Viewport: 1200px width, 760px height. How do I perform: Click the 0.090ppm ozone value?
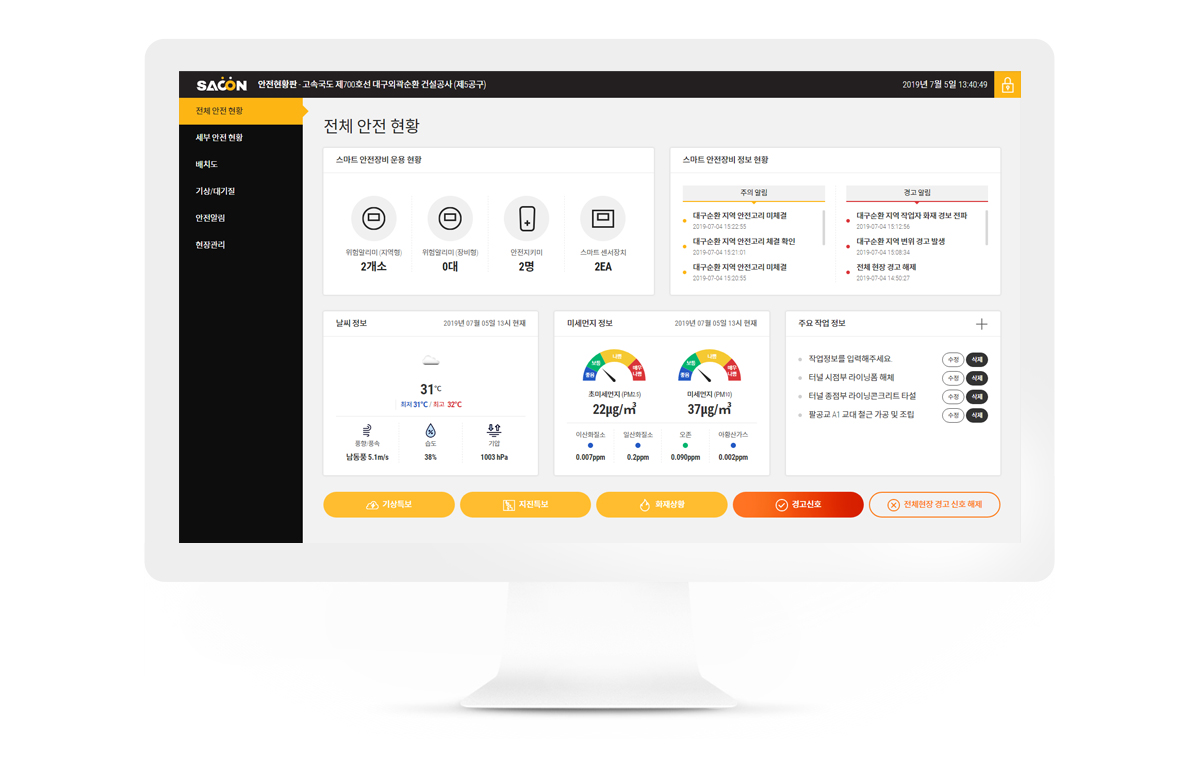pos(685,457)
